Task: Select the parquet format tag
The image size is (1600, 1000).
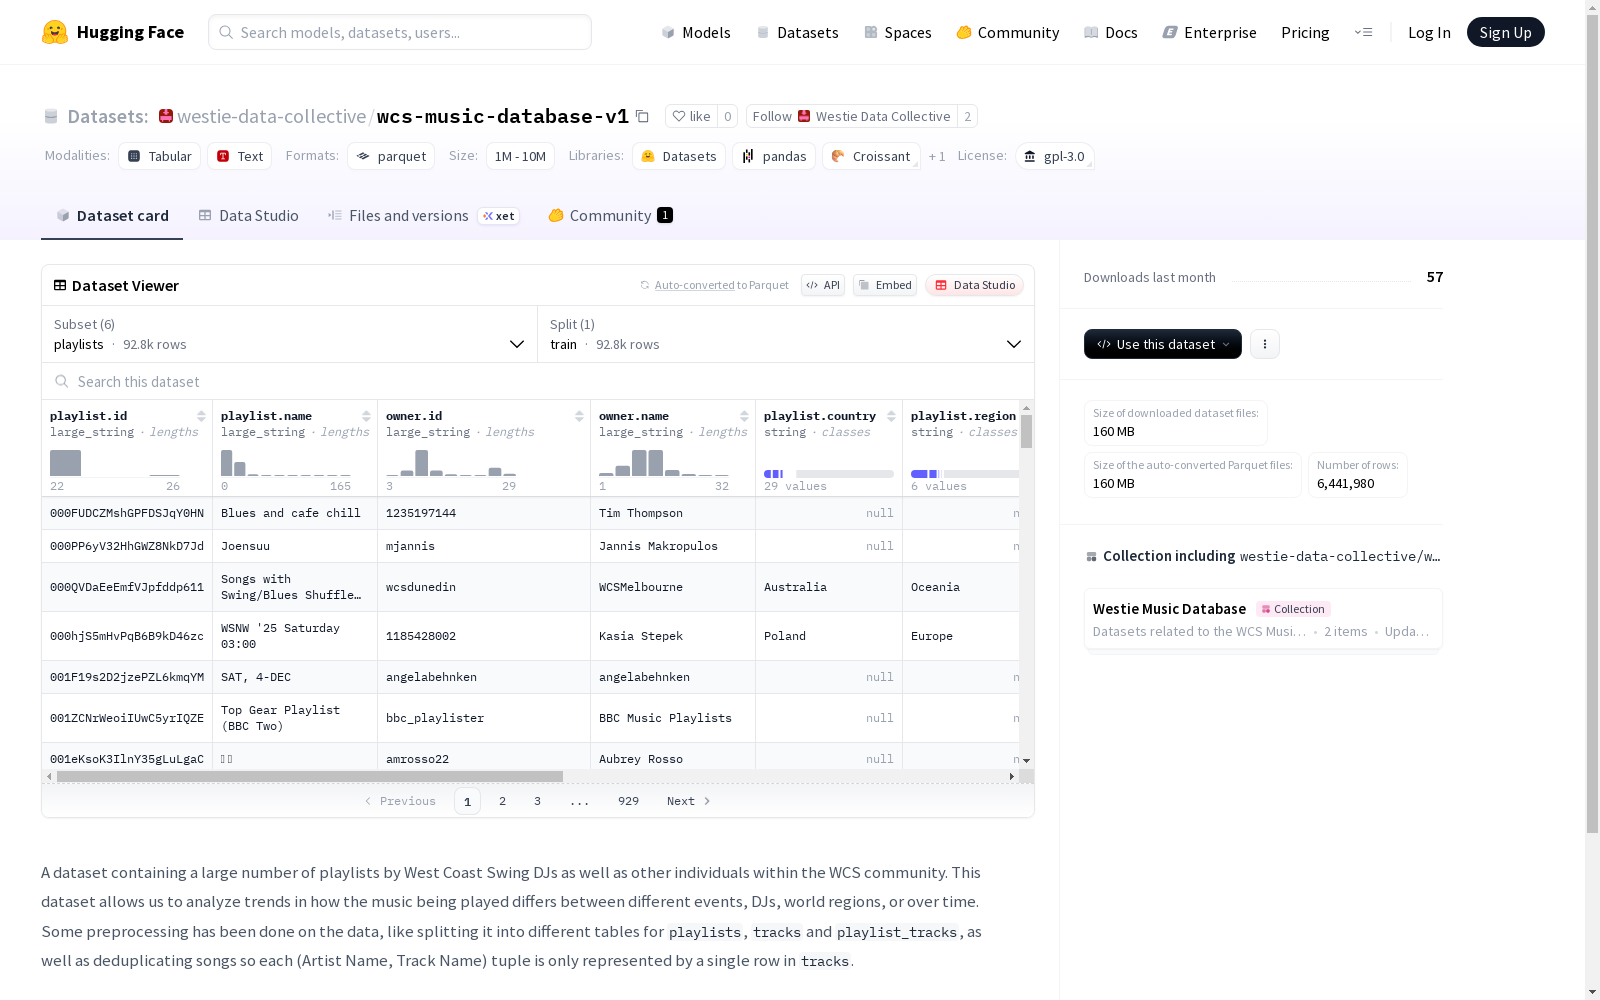Action: (x=391, y=156)
